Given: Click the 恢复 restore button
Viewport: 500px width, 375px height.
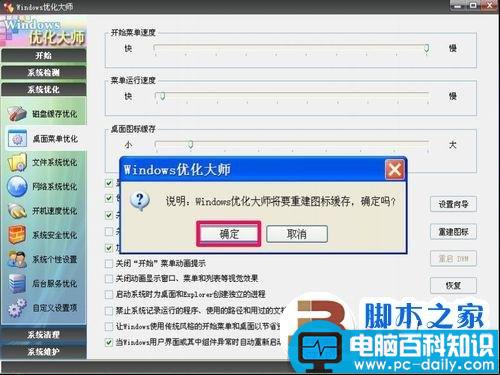Looking at the screenshot, I should pos(453,286).
